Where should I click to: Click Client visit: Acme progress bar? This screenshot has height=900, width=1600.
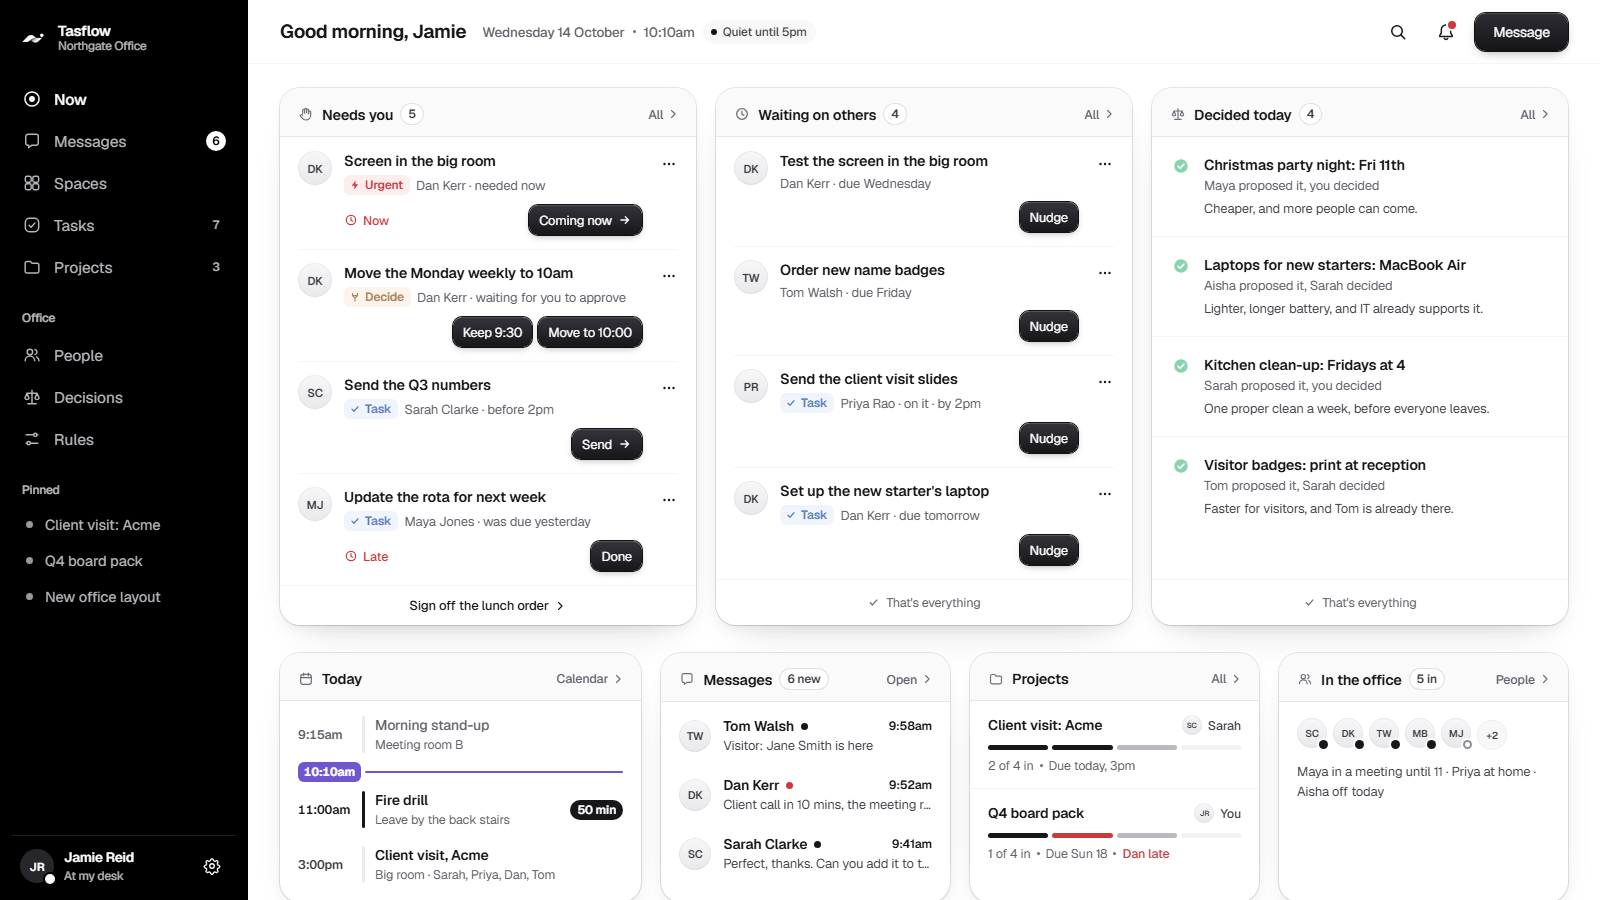point(1114,747)
